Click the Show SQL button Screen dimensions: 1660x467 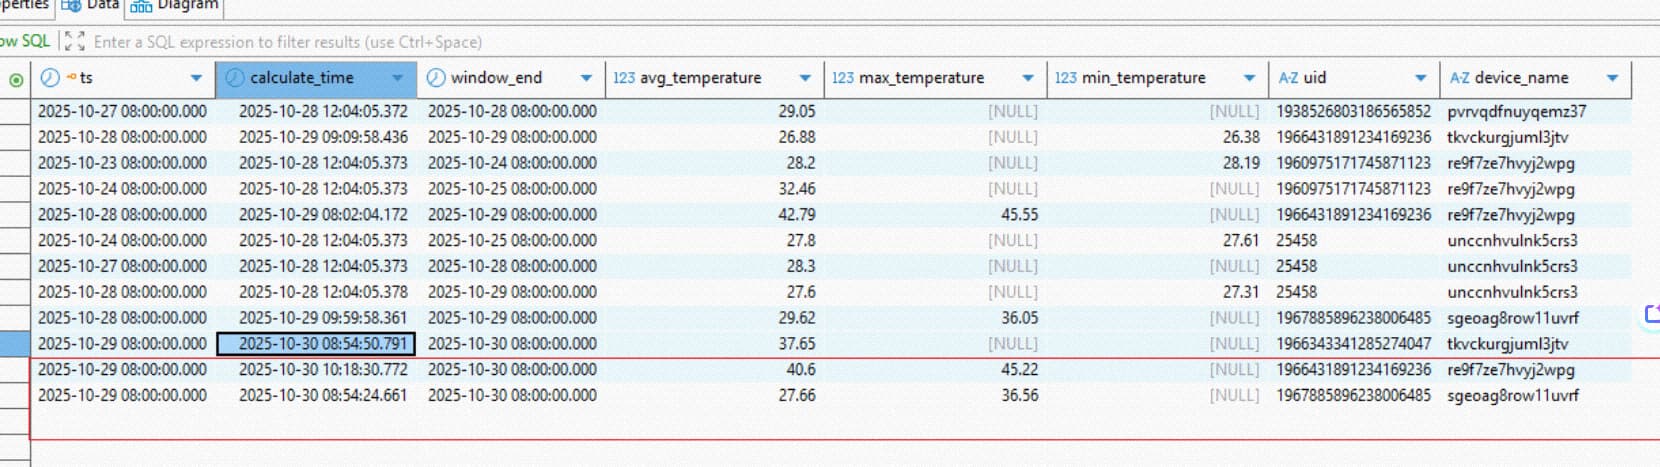point(24,41)
